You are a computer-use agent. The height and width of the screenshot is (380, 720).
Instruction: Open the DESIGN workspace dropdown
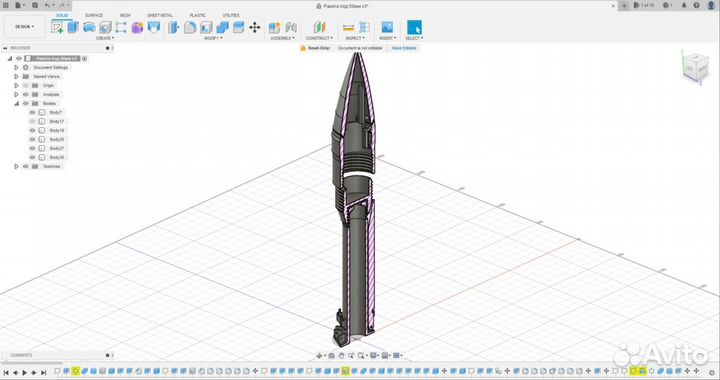pyautogui.click(x=24, y=27)
